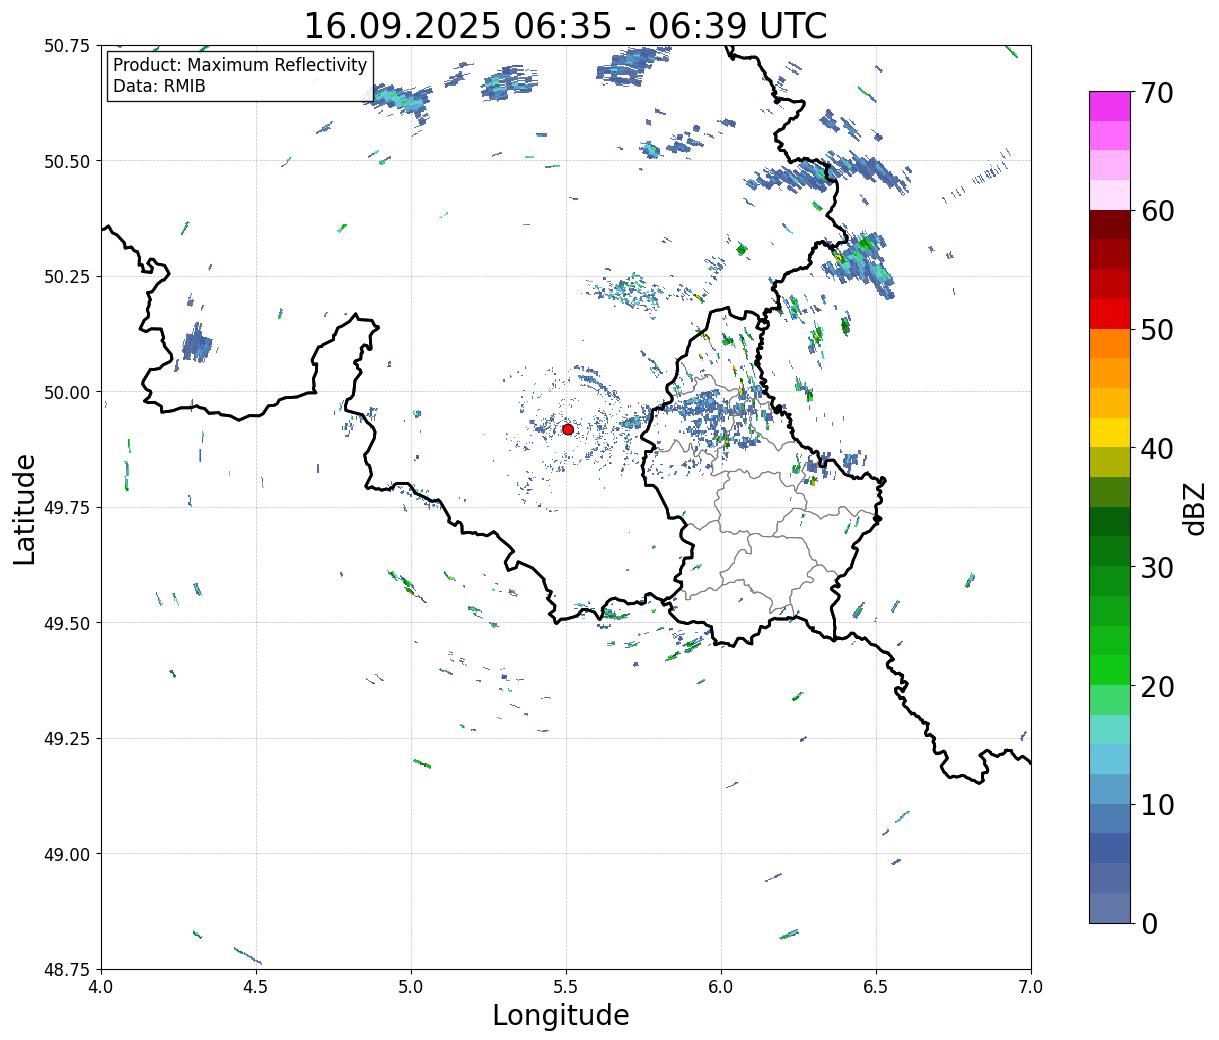This screenshot has width=1219, height=1040.
Task: Click the plot title showing 16.09.2025 time range
Action: coord(566,25)
